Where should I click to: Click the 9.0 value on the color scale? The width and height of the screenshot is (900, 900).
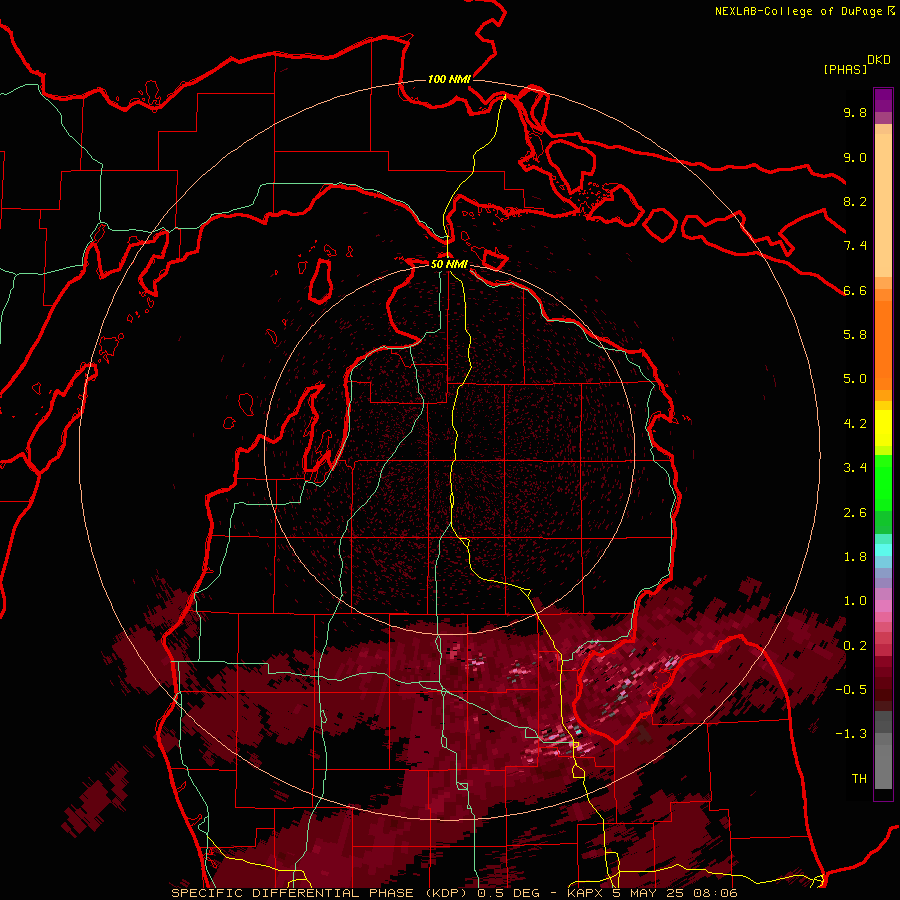pos(855,157)
